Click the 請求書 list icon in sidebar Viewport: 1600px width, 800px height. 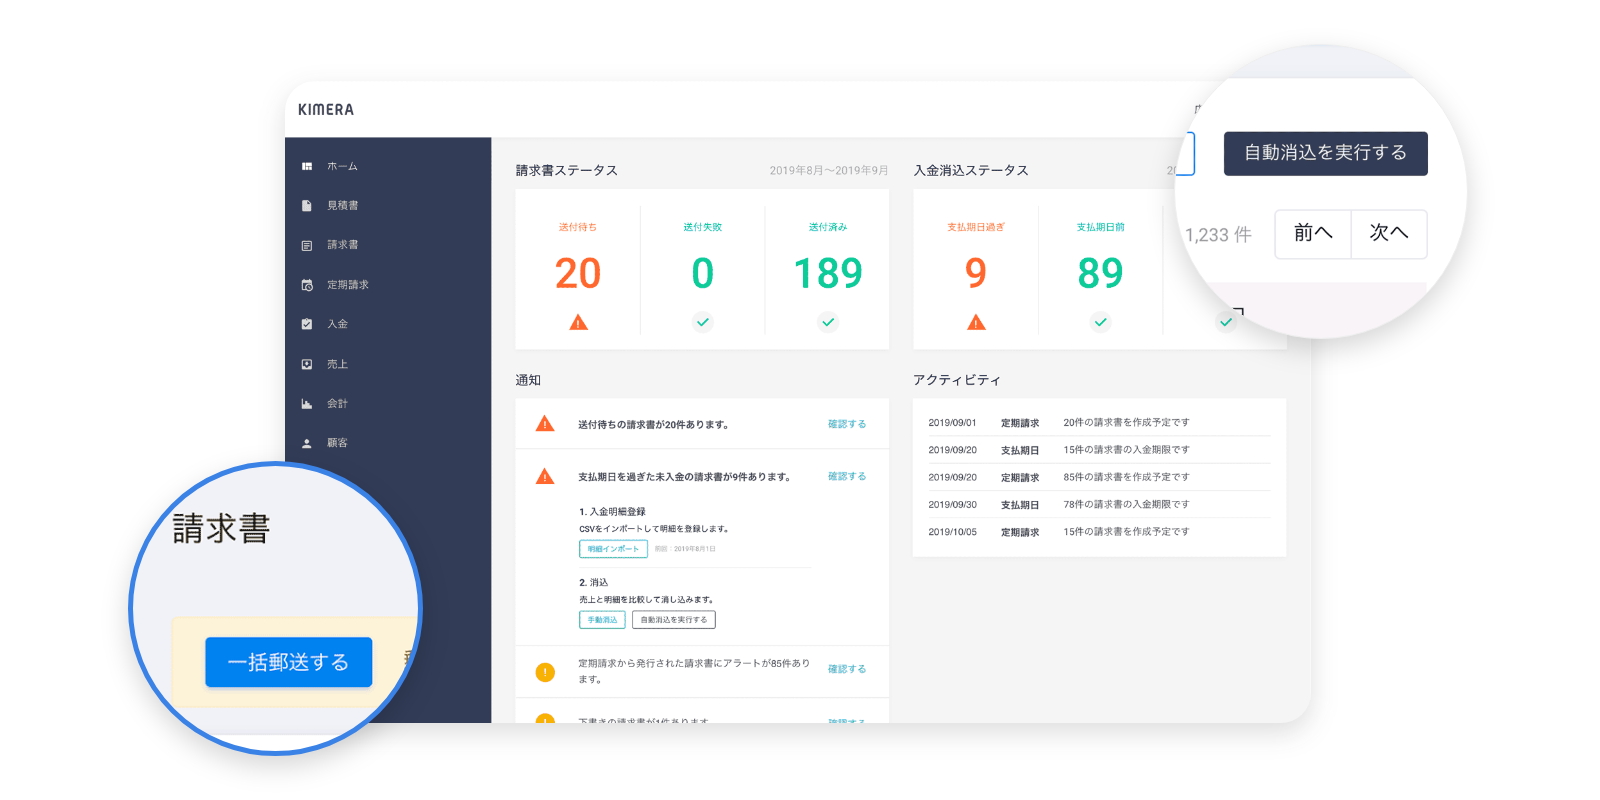pos(307,245)
